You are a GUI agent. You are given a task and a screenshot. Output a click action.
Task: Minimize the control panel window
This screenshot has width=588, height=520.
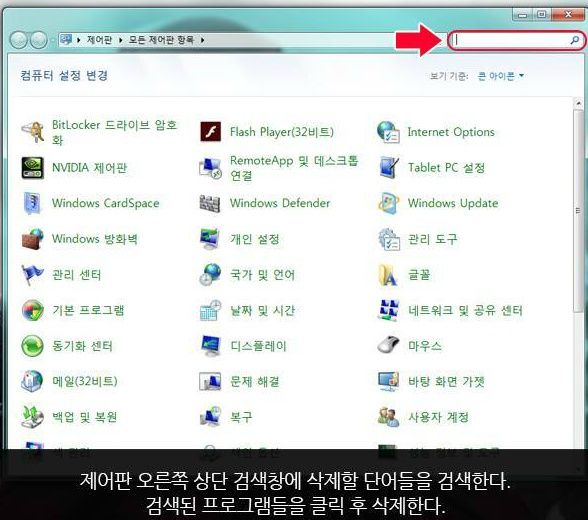[x=522, y=15]
